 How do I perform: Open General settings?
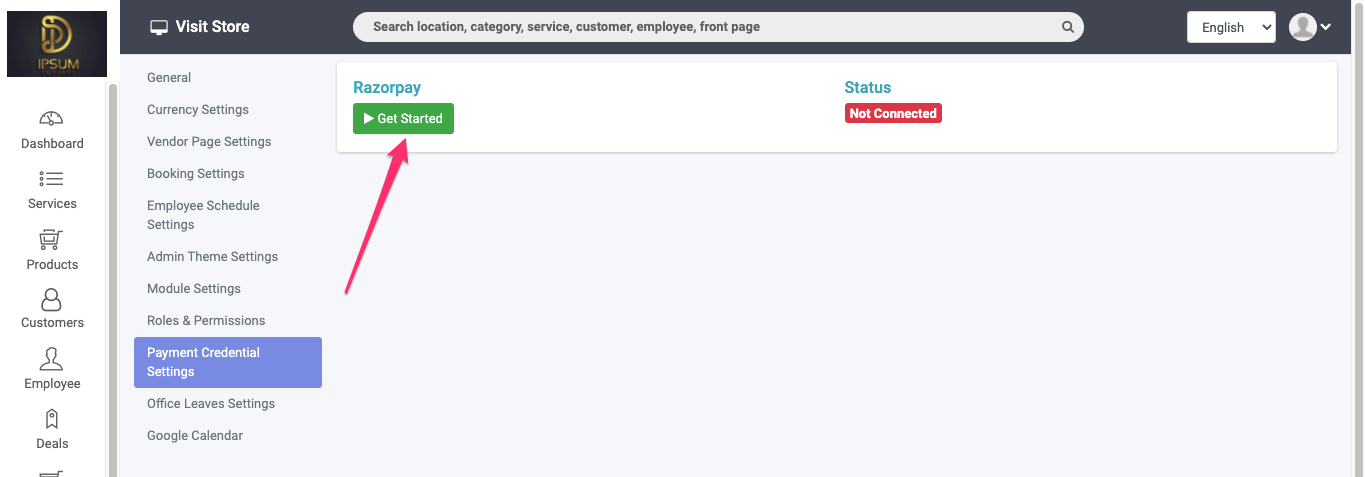point(169,77)
